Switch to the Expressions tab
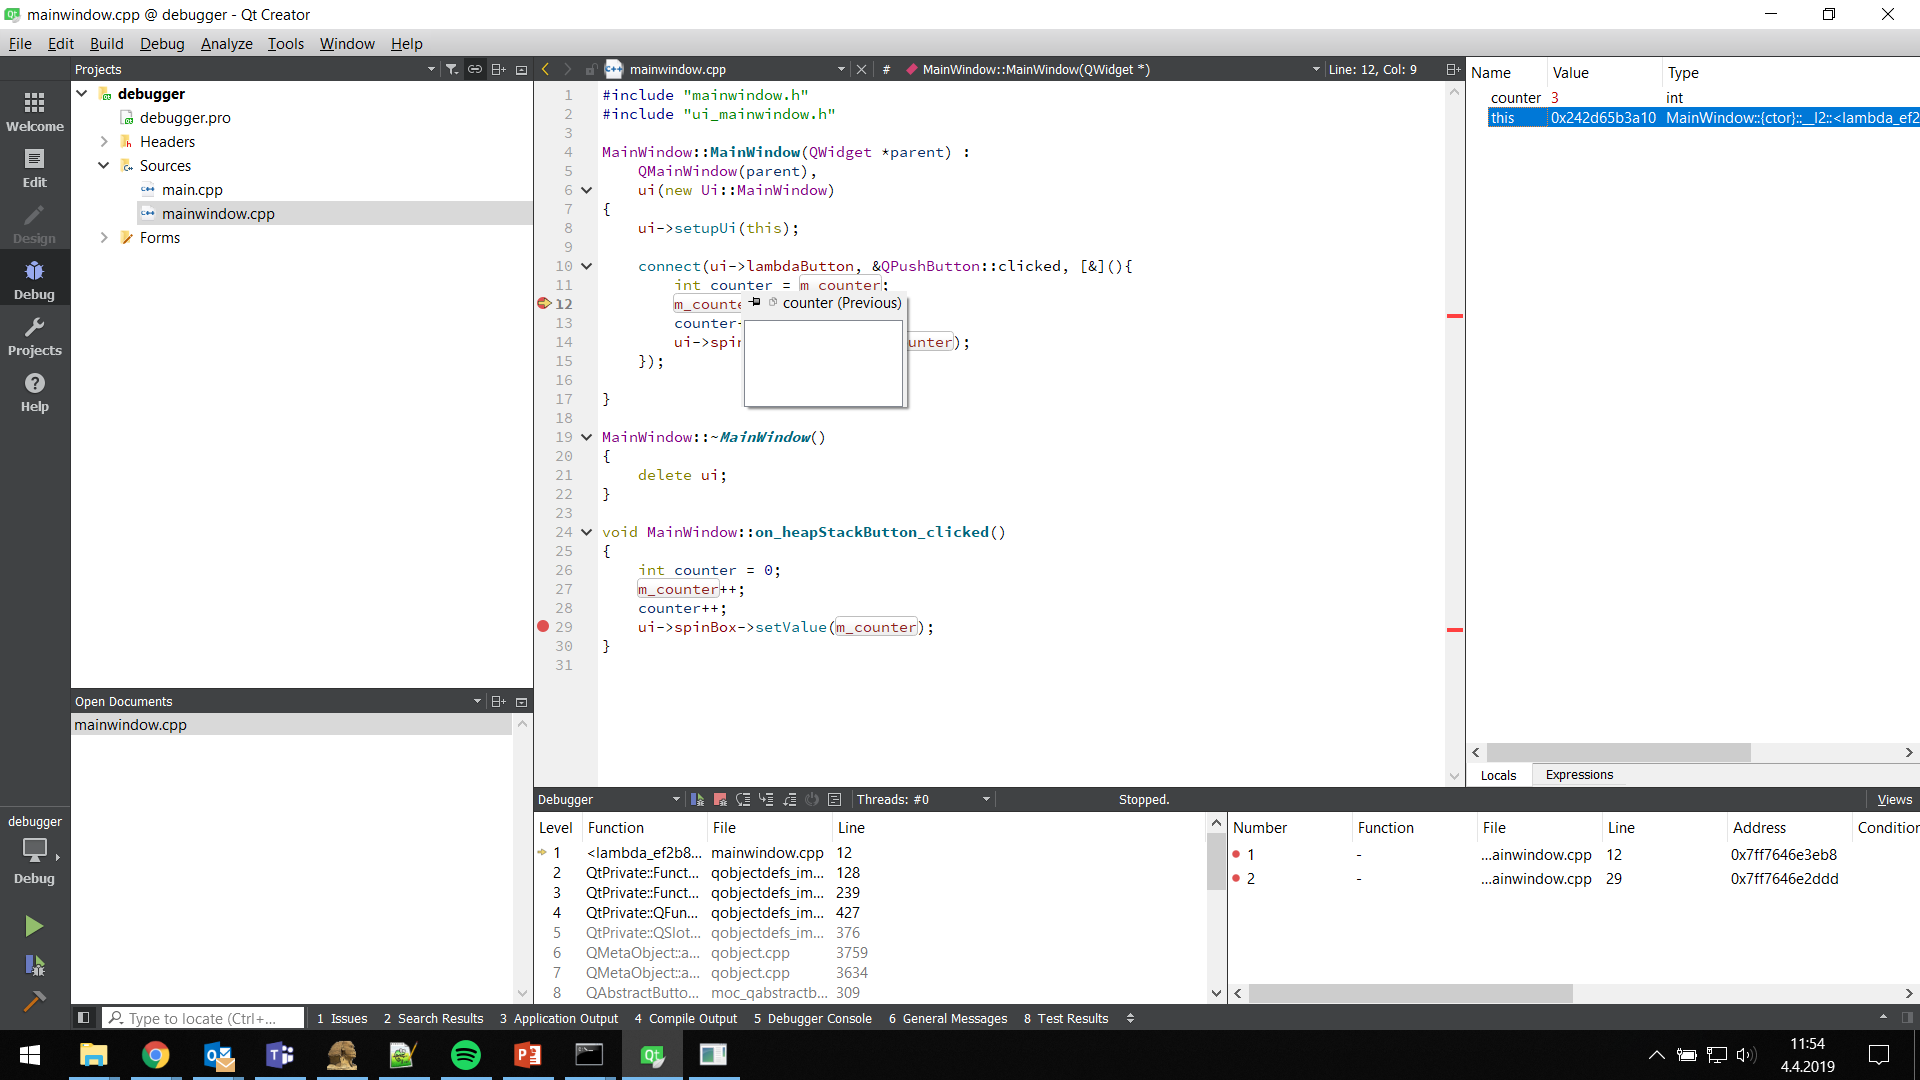 [x=1579, y=775]
